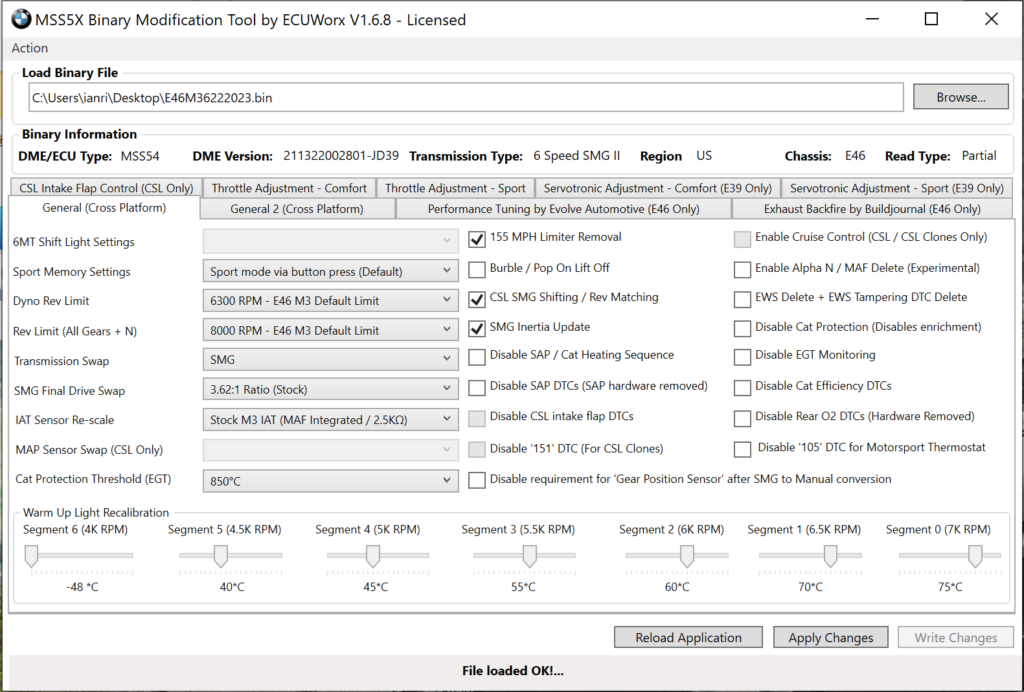Click the binary file path field
This screenshot has height=692, width=1024.
tap(466, 97)
